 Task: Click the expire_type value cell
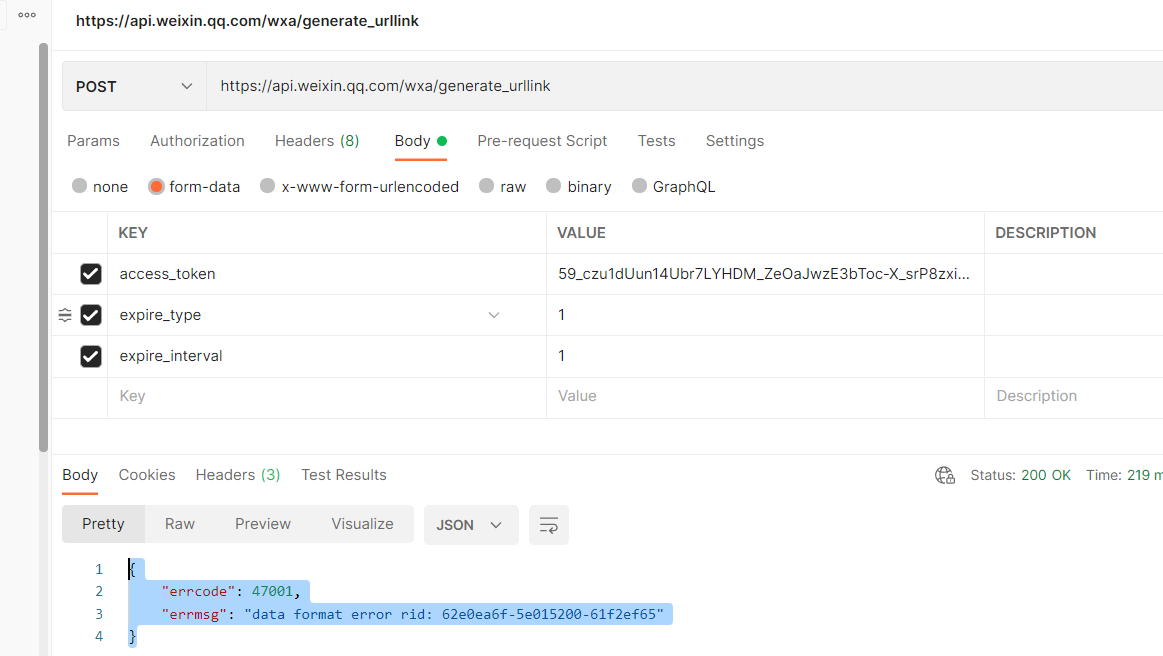click(765, 315)
